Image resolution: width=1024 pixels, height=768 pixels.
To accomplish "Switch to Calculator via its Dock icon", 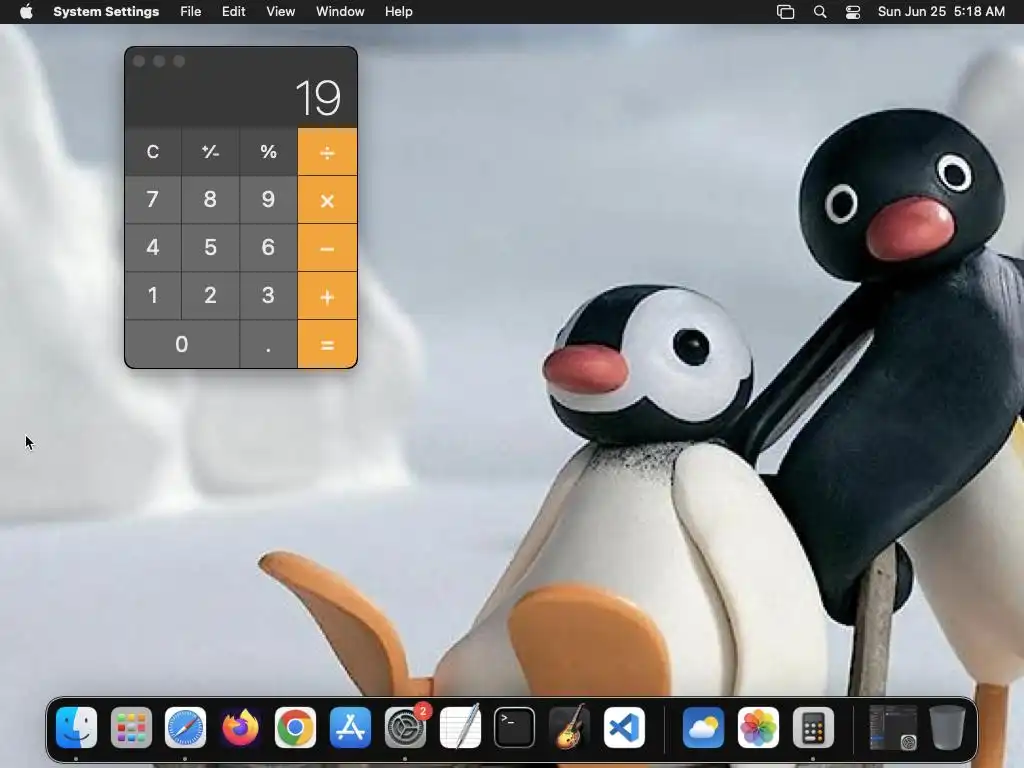I will click(x=813, y=728).
